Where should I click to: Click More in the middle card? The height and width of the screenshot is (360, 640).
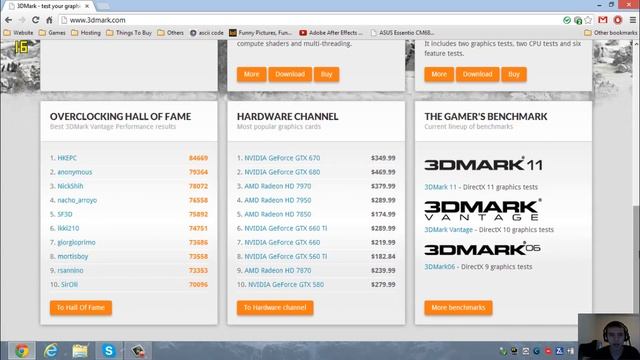(x=251, y=74)
